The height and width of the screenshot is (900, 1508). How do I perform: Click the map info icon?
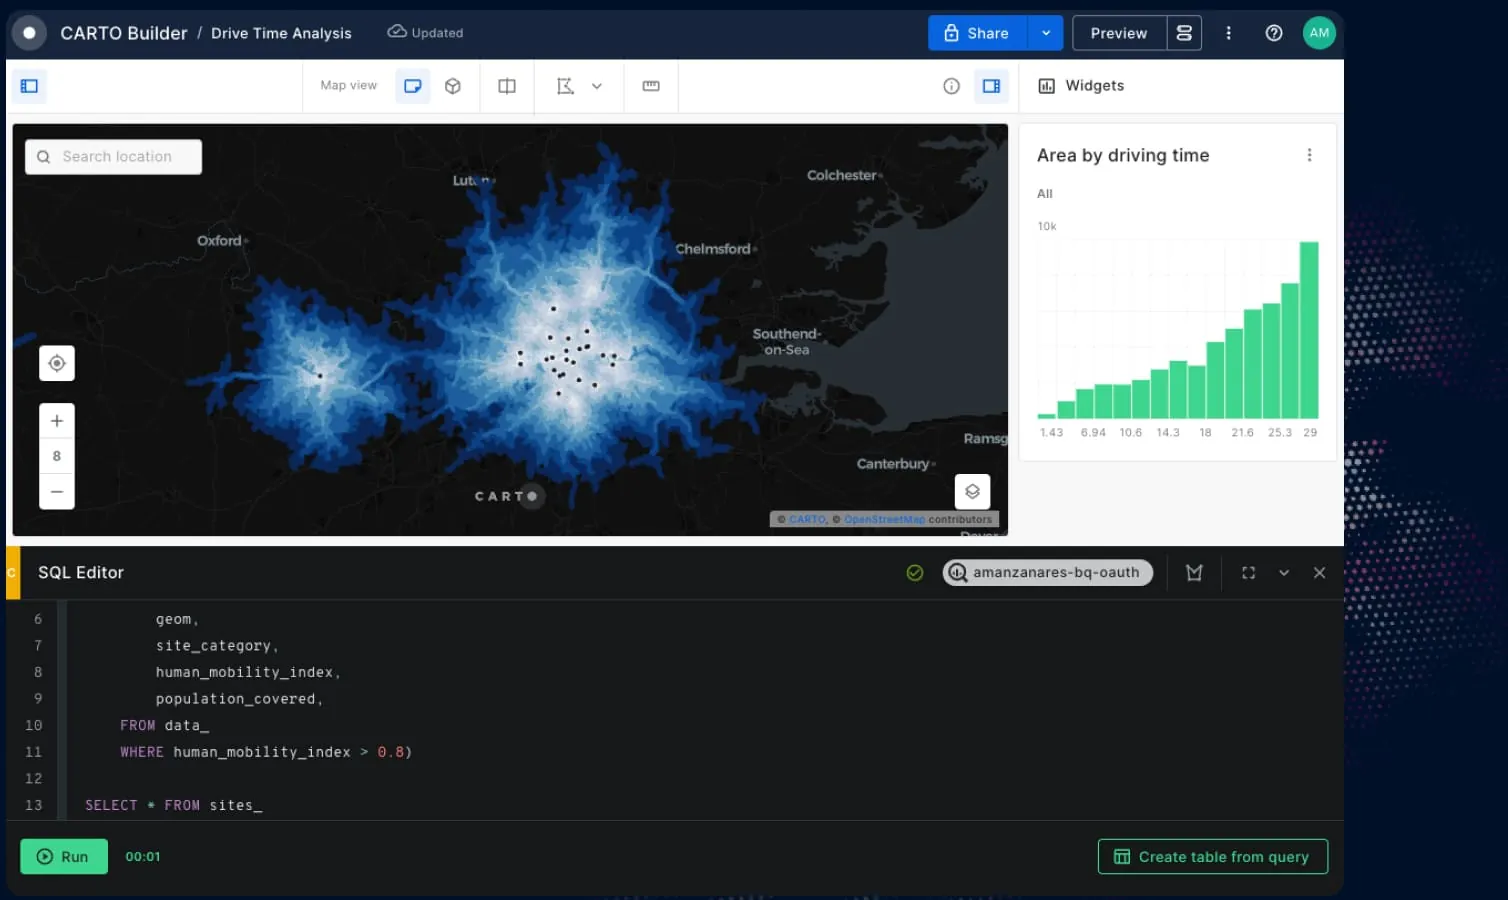[950, 86]
